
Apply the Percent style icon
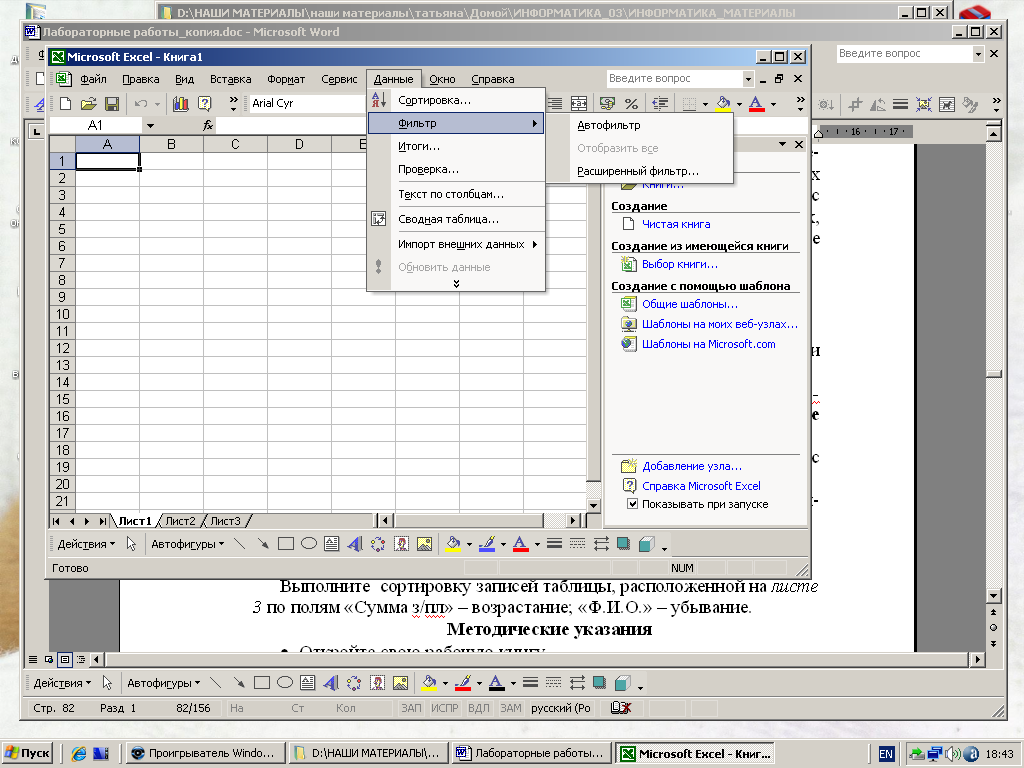pos(631,103)
